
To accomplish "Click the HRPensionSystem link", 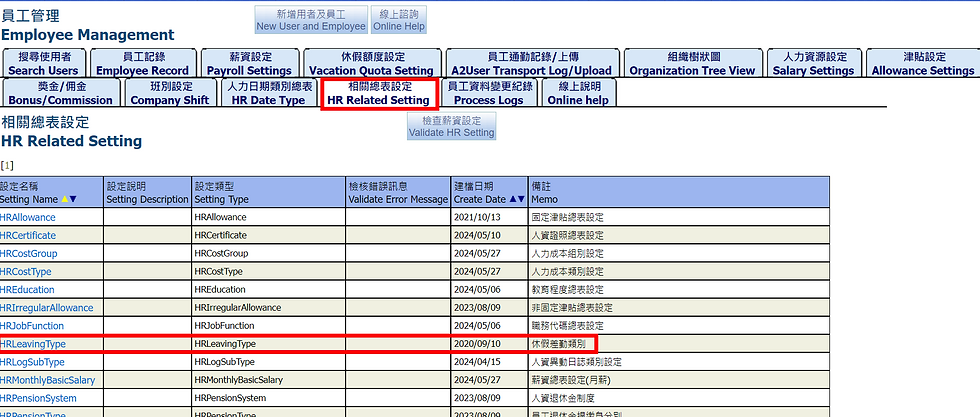I will click(39, 398).
